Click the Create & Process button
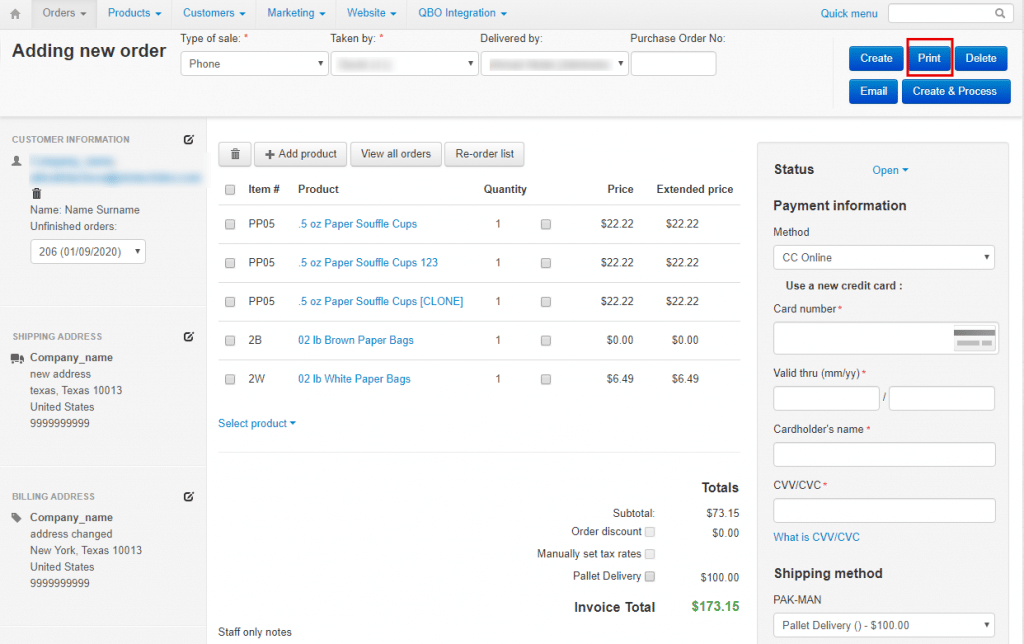Screen dimensions: 1024x644 point(955,91)
